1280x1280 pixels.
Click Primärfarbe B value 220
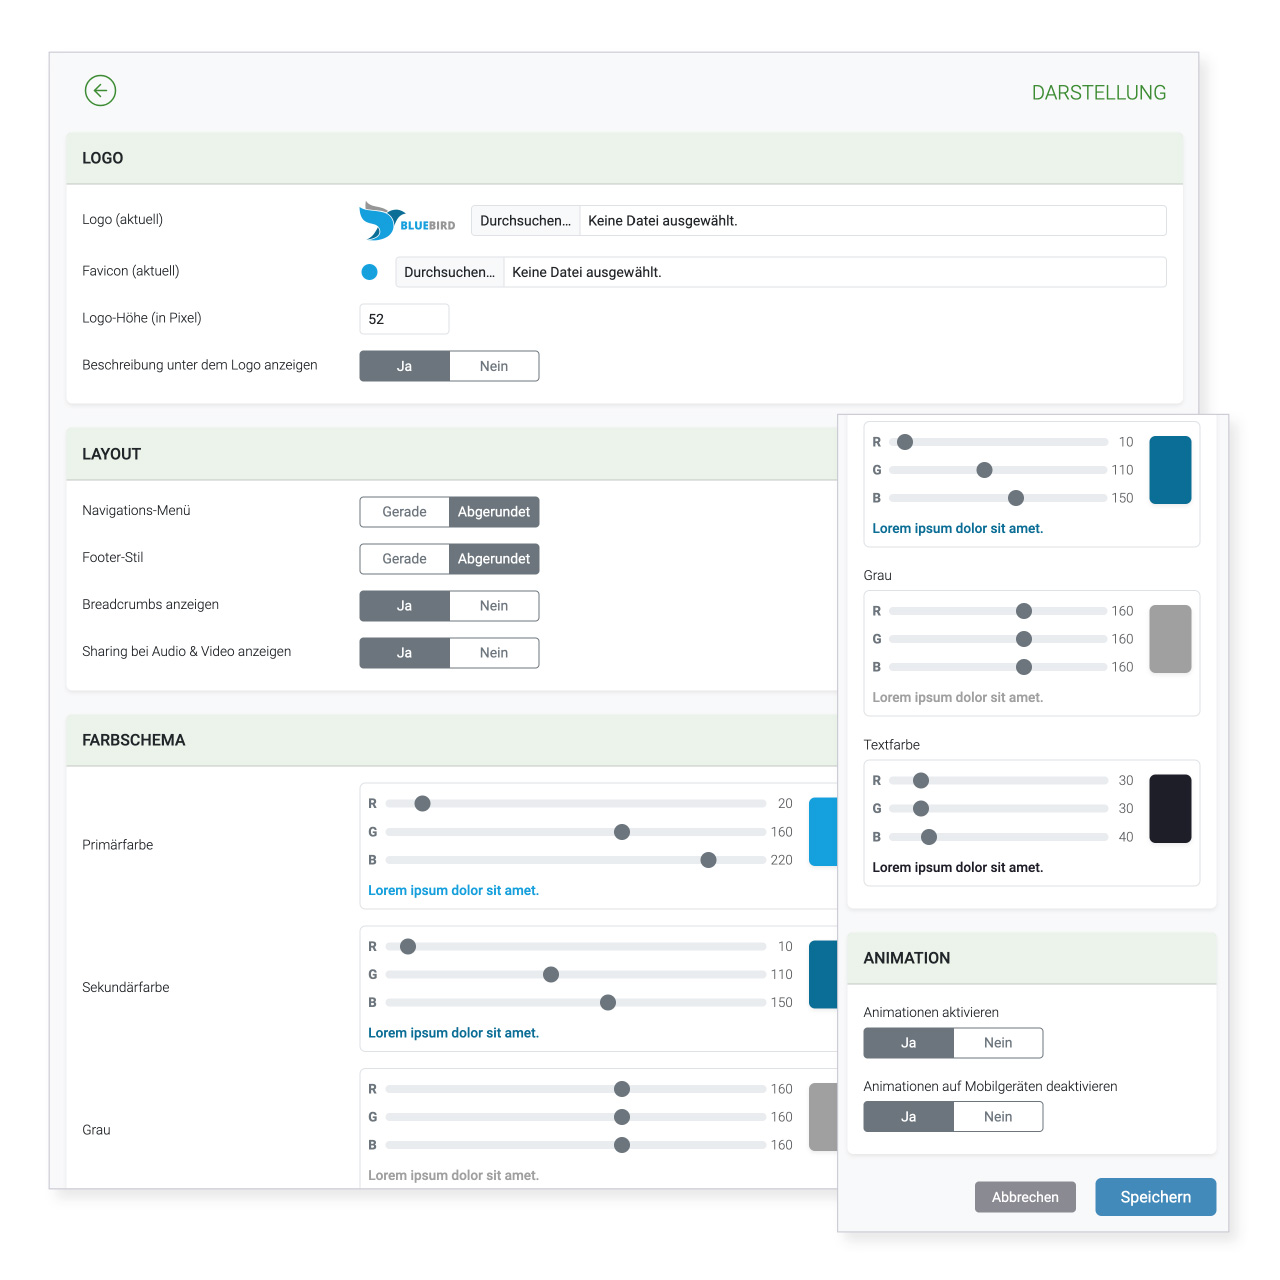(781, 860)
